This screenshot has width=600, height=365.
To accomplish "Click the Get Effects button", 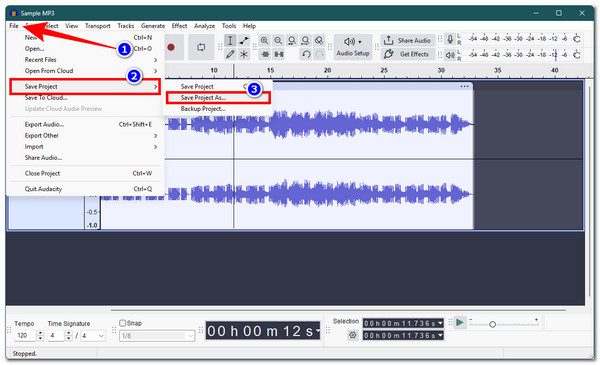I will (408, 54).
